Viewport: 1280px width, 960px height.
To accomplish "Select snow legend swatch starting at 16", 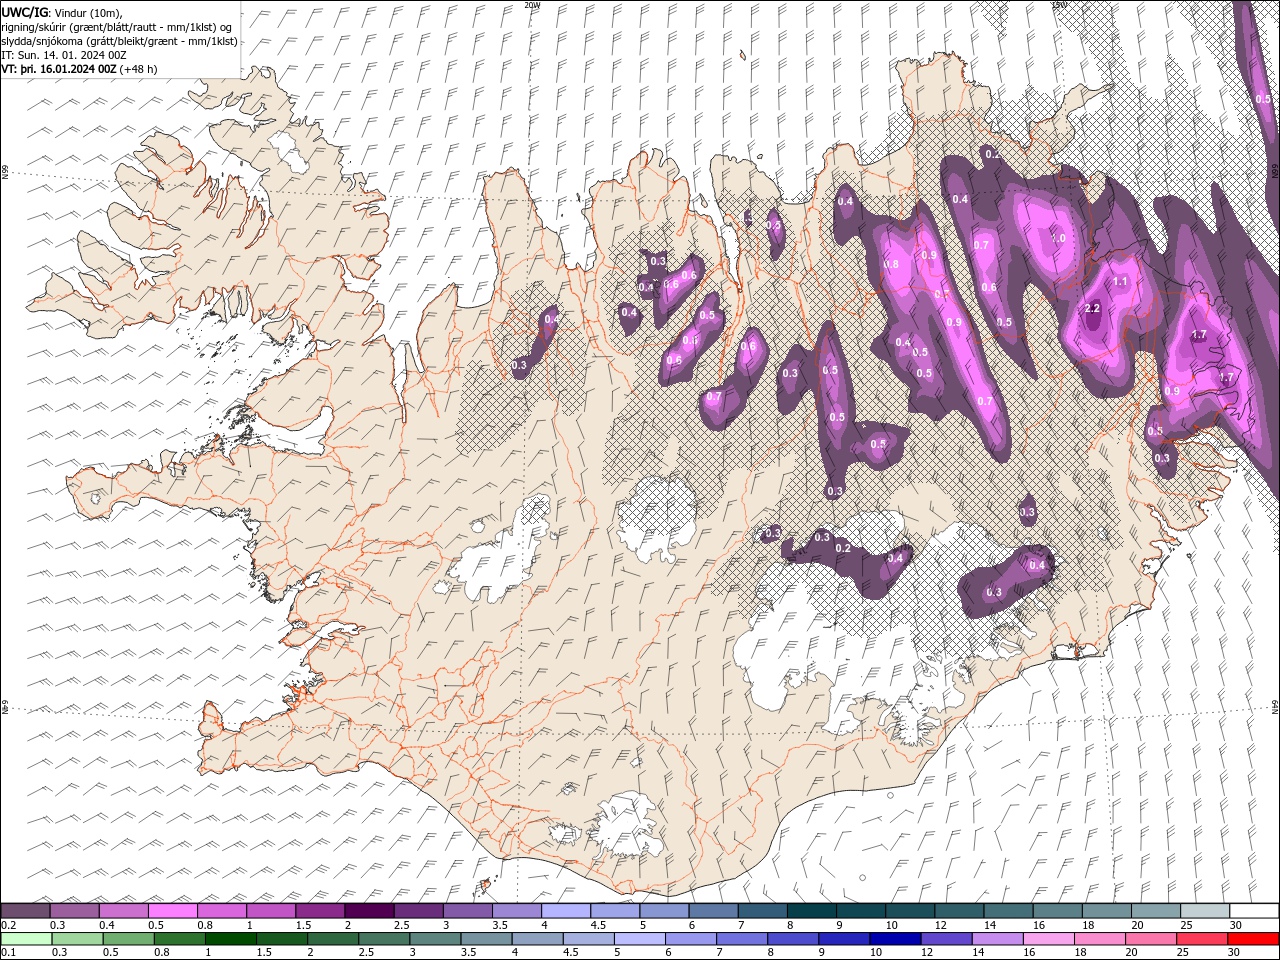I will click(x=1058, y=911).
